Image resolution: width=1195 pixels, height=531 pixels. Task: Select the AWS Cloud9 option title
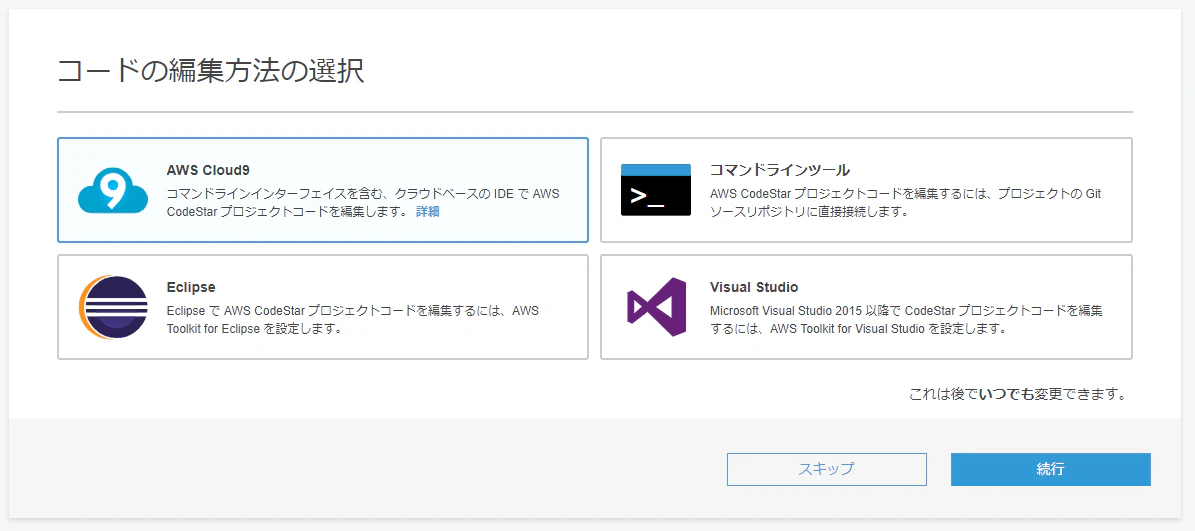(x=208, y=170)
